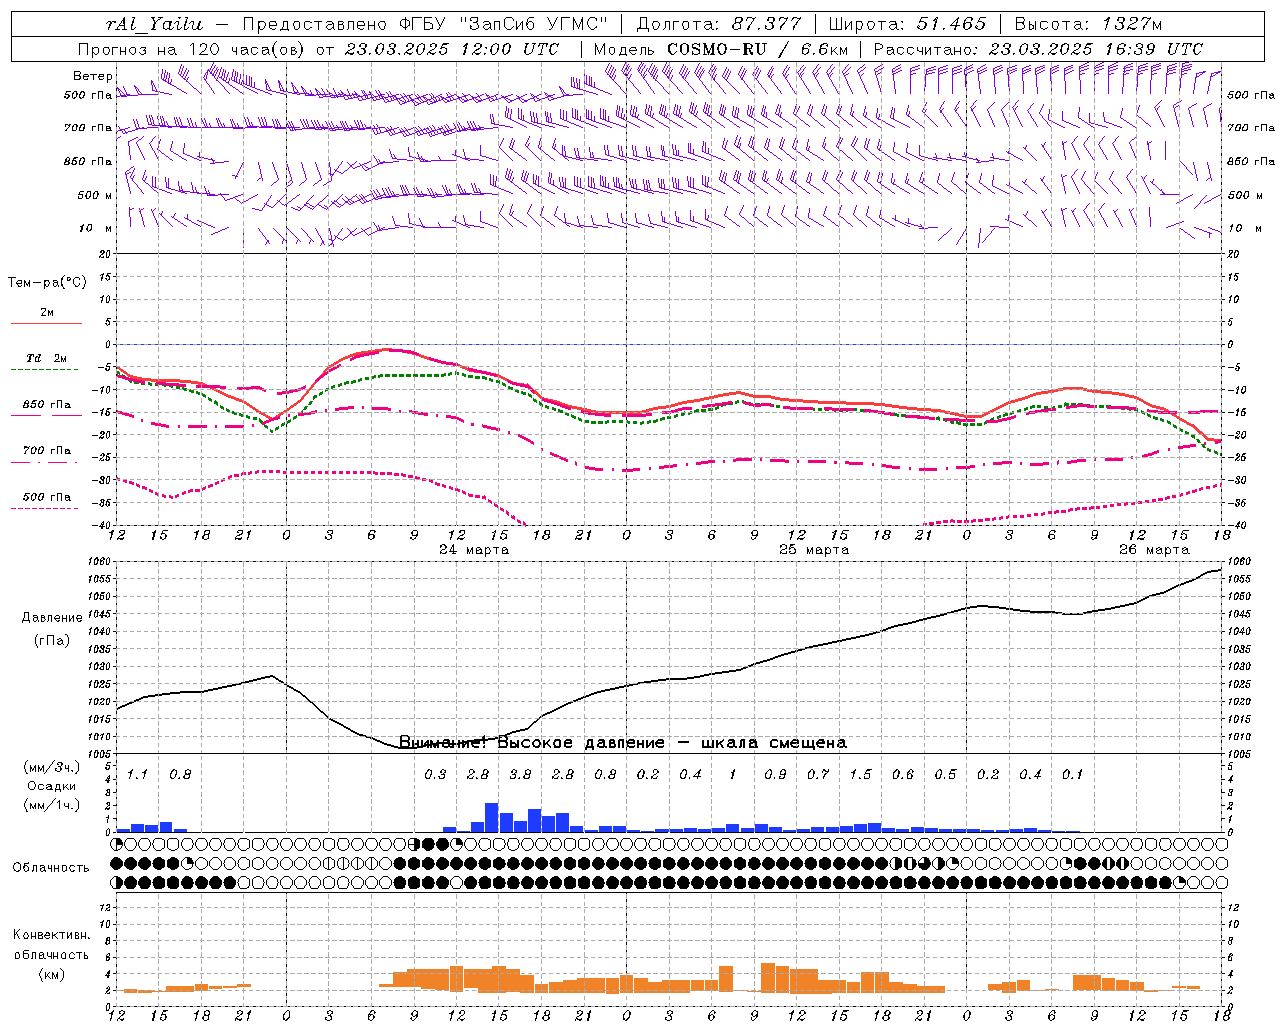The height and width of the screenshot is (1024, 1280).
Task: Select the Тем-ра(°C) temperature label
Action: click(47, 283)
